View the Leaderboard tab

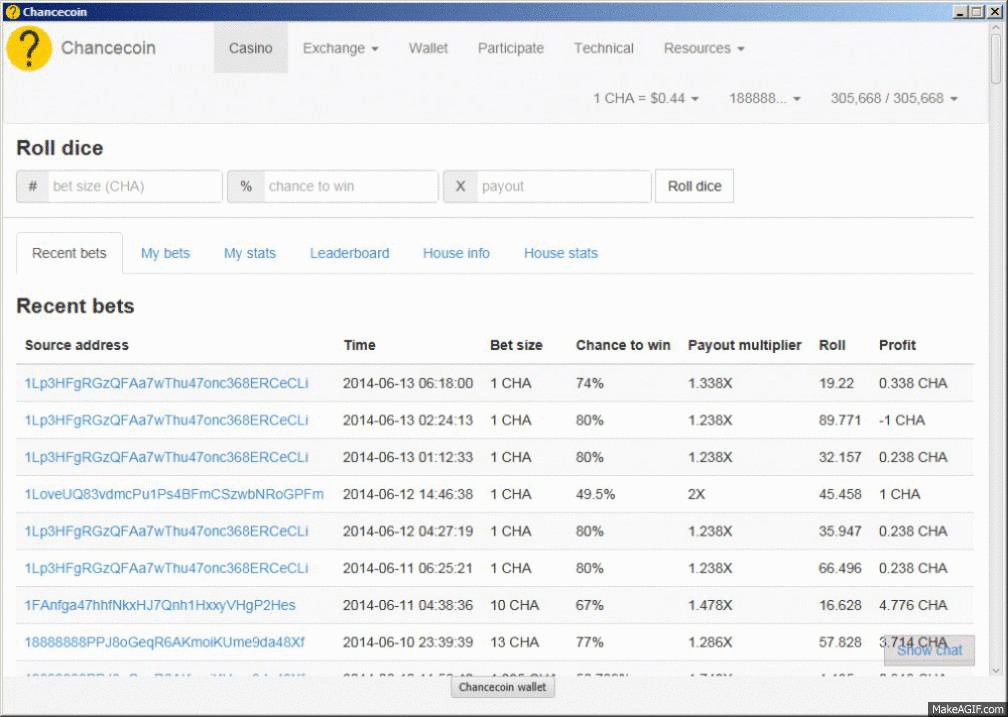click(x=350, y=253)
